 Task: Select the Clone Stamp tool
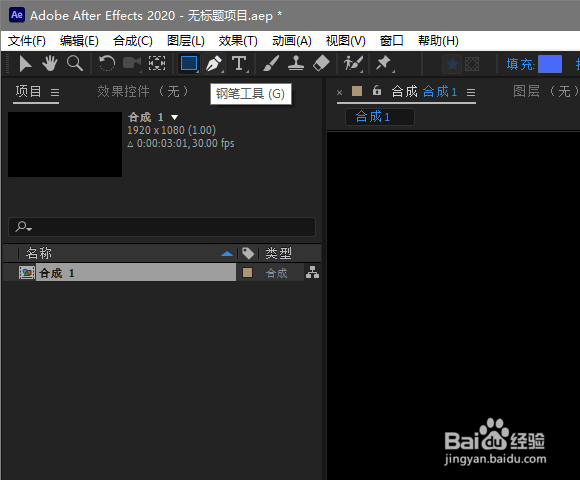(296, 64)
